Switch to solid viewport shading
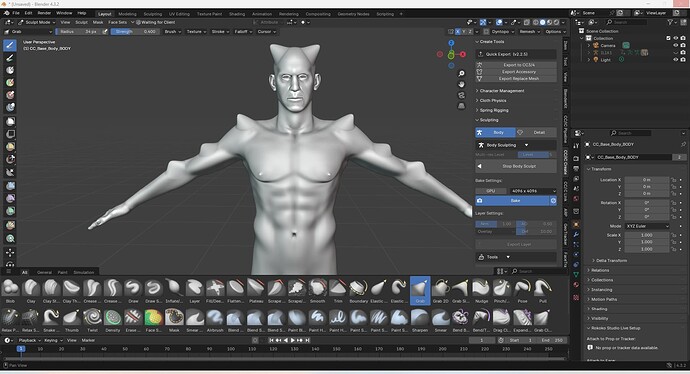The height and width of the screenshot is (374, 690). 543,22
